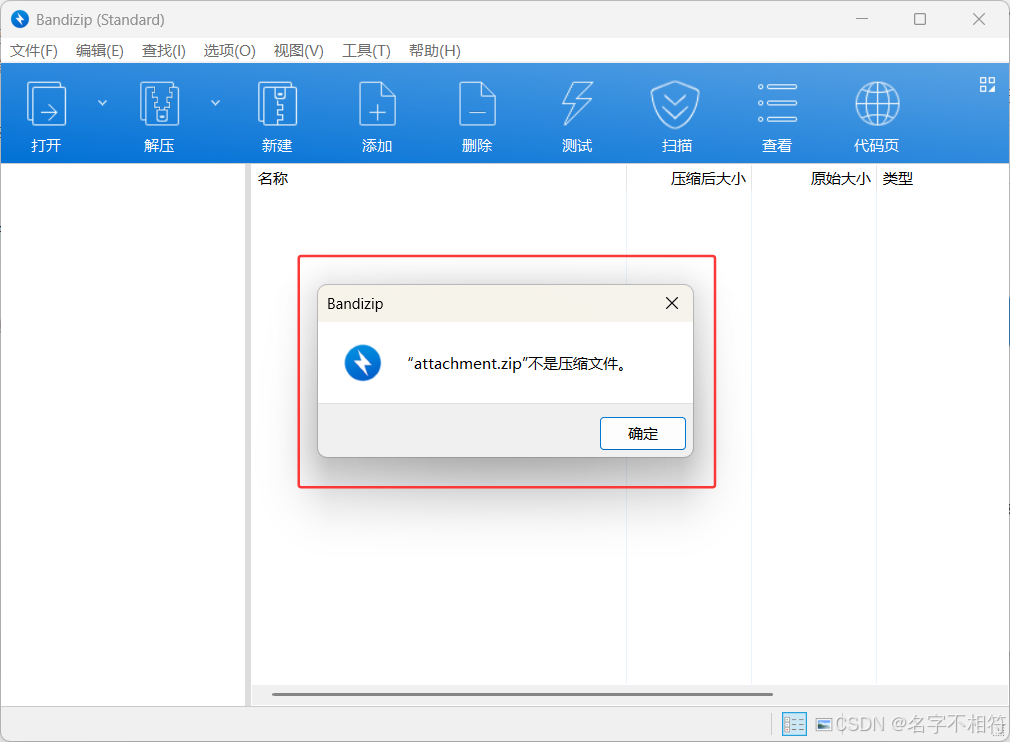
Task: Open the 帮助(H) menu
Action: tap(435, 51)
